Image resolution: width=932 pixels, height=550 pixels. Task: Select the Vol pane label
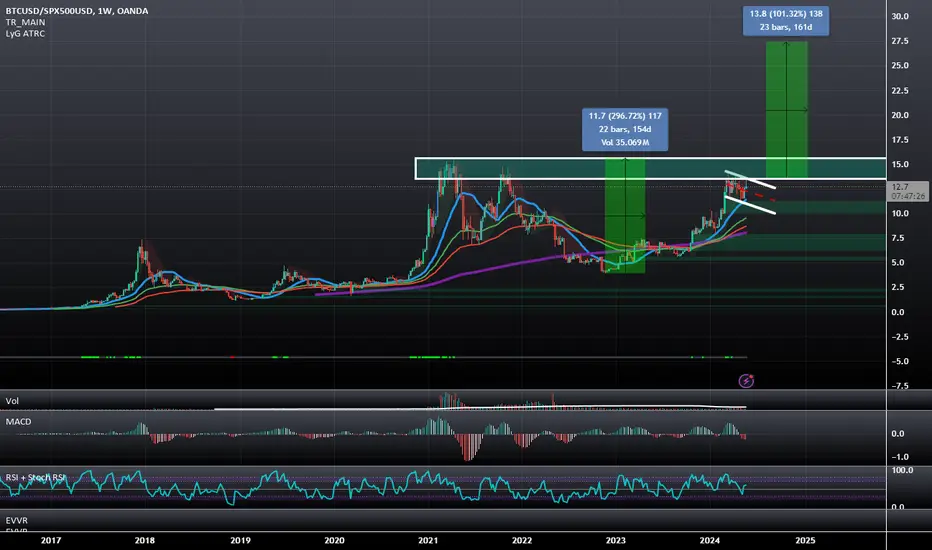click(12, 401)
